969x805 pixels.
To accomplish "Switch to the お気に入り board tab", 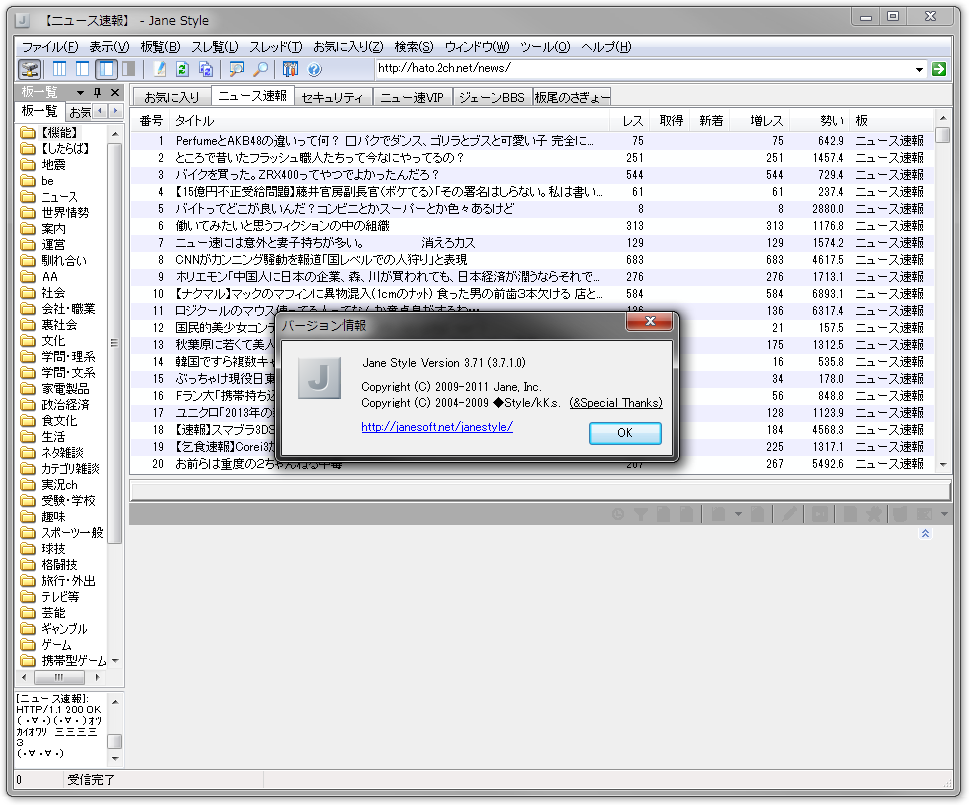I will pos(172,98).
